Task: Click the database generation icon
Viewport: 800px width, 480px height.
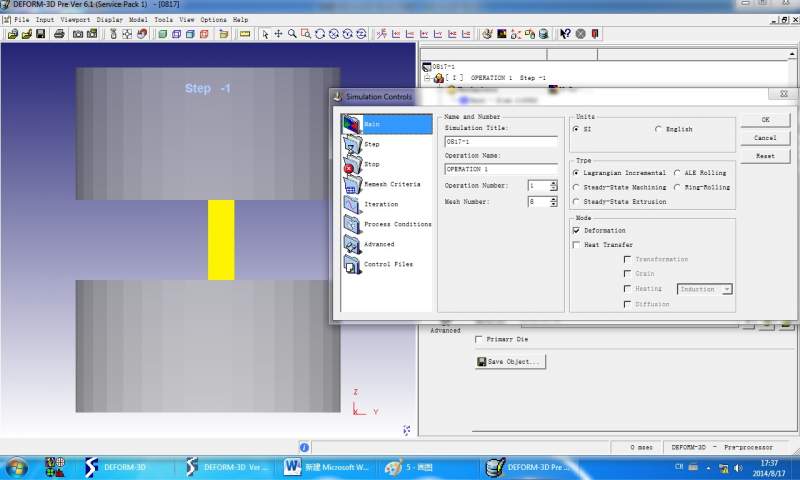Action: point(544,34)
